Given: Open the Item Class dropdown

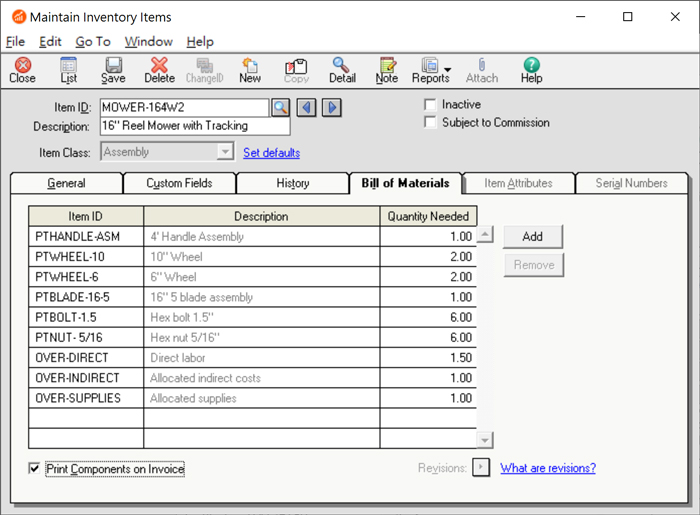Looking at the screenshot, I should tap(225, 152).
